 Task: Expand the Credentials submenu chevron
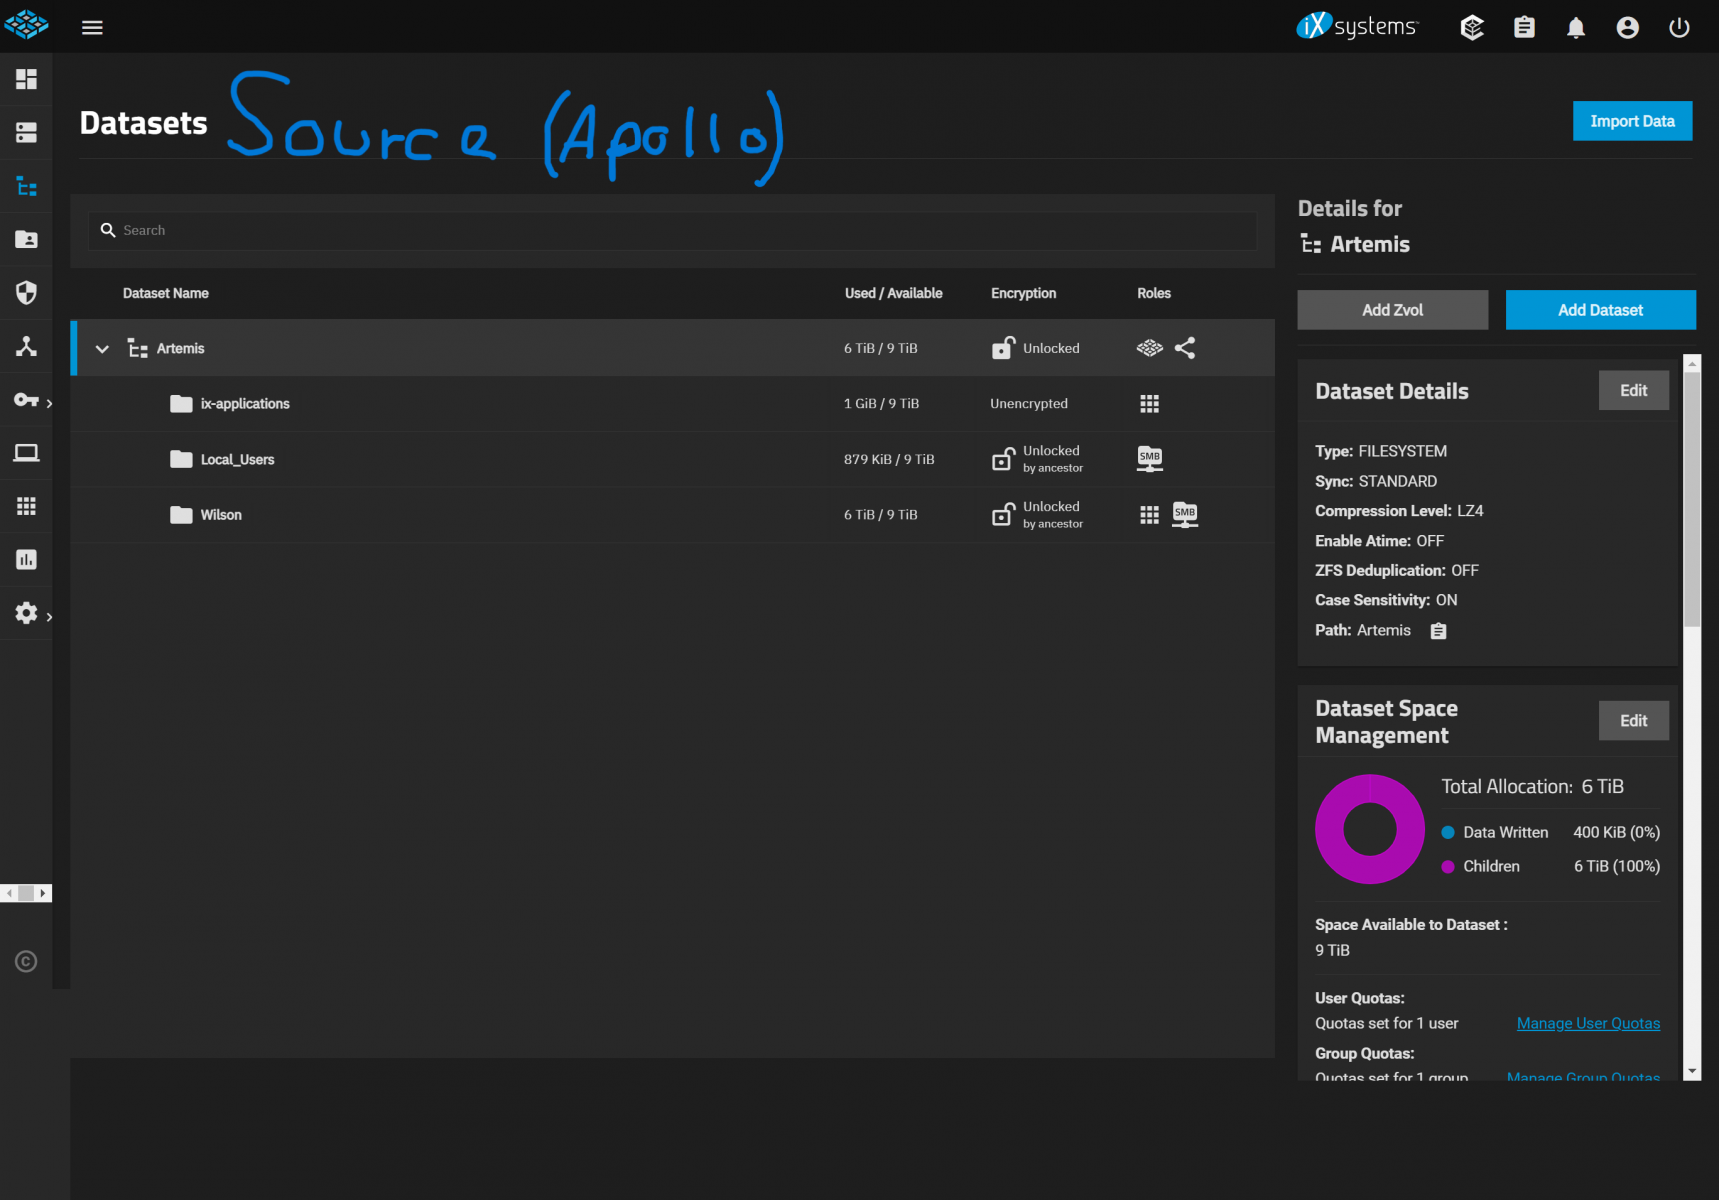pyautogui.click(x=49, y=403)
